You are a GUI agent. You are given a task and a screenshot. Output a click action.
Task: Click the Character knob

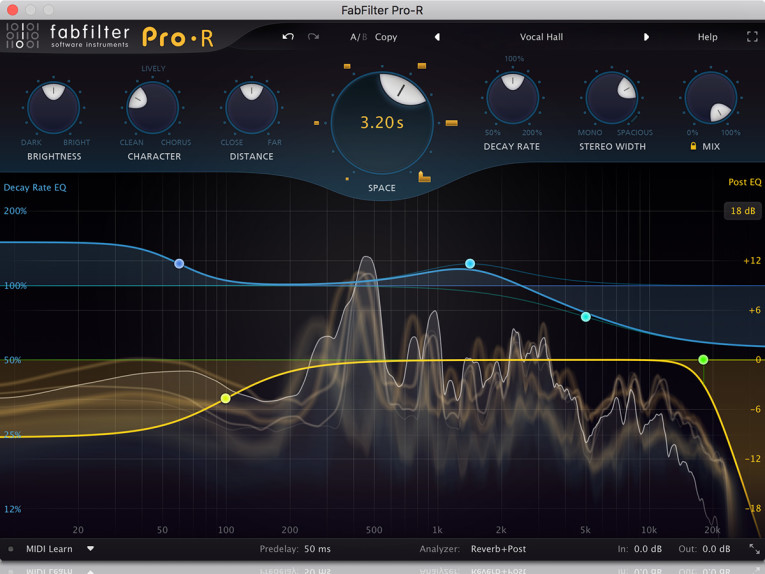(153, 107)
